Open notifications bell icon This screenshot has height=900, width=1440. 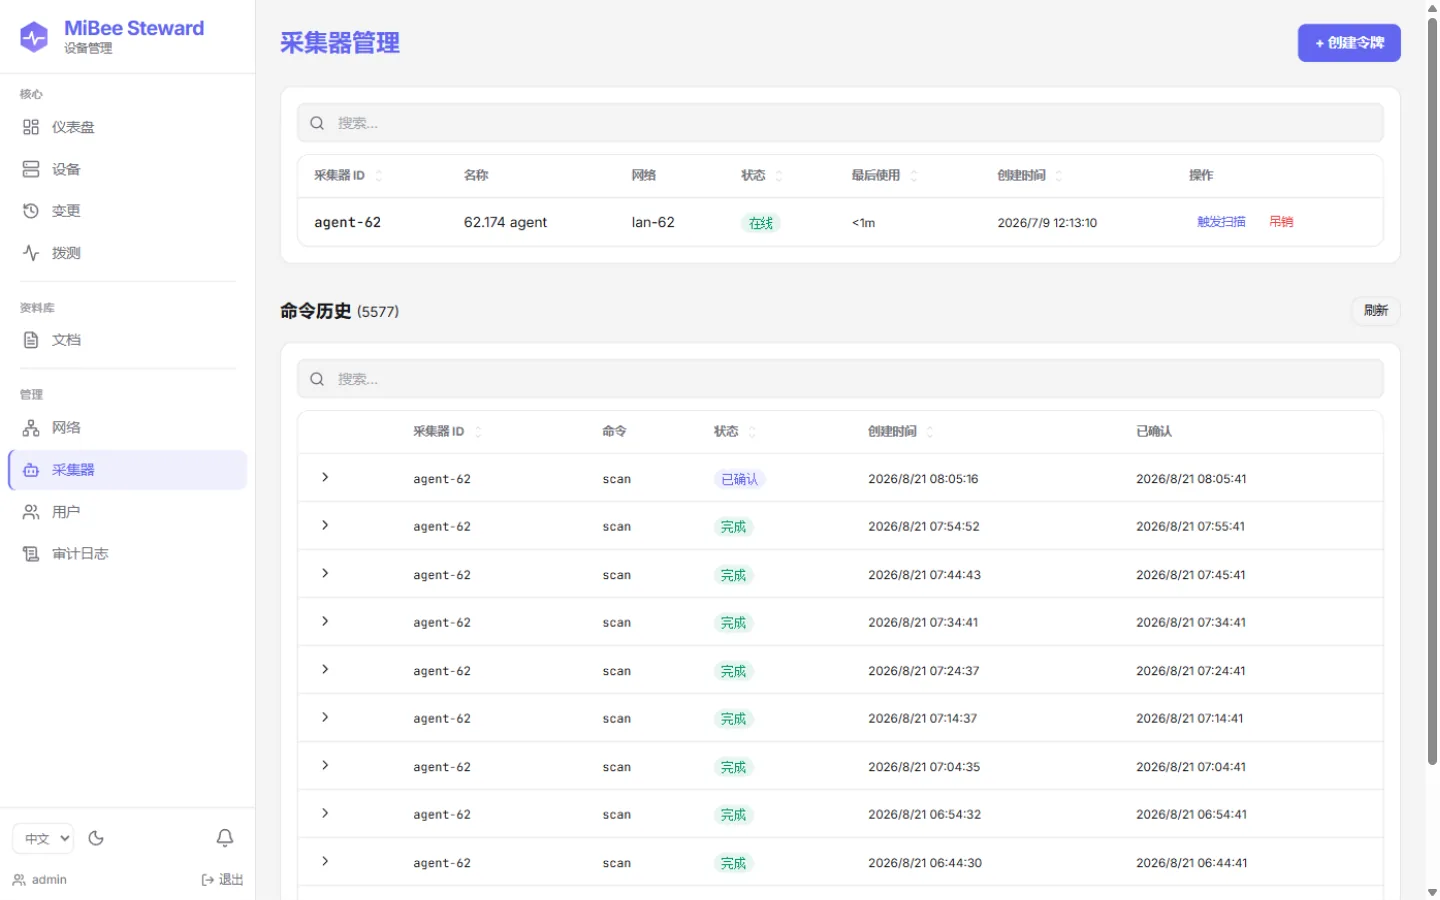pos(225,838)
